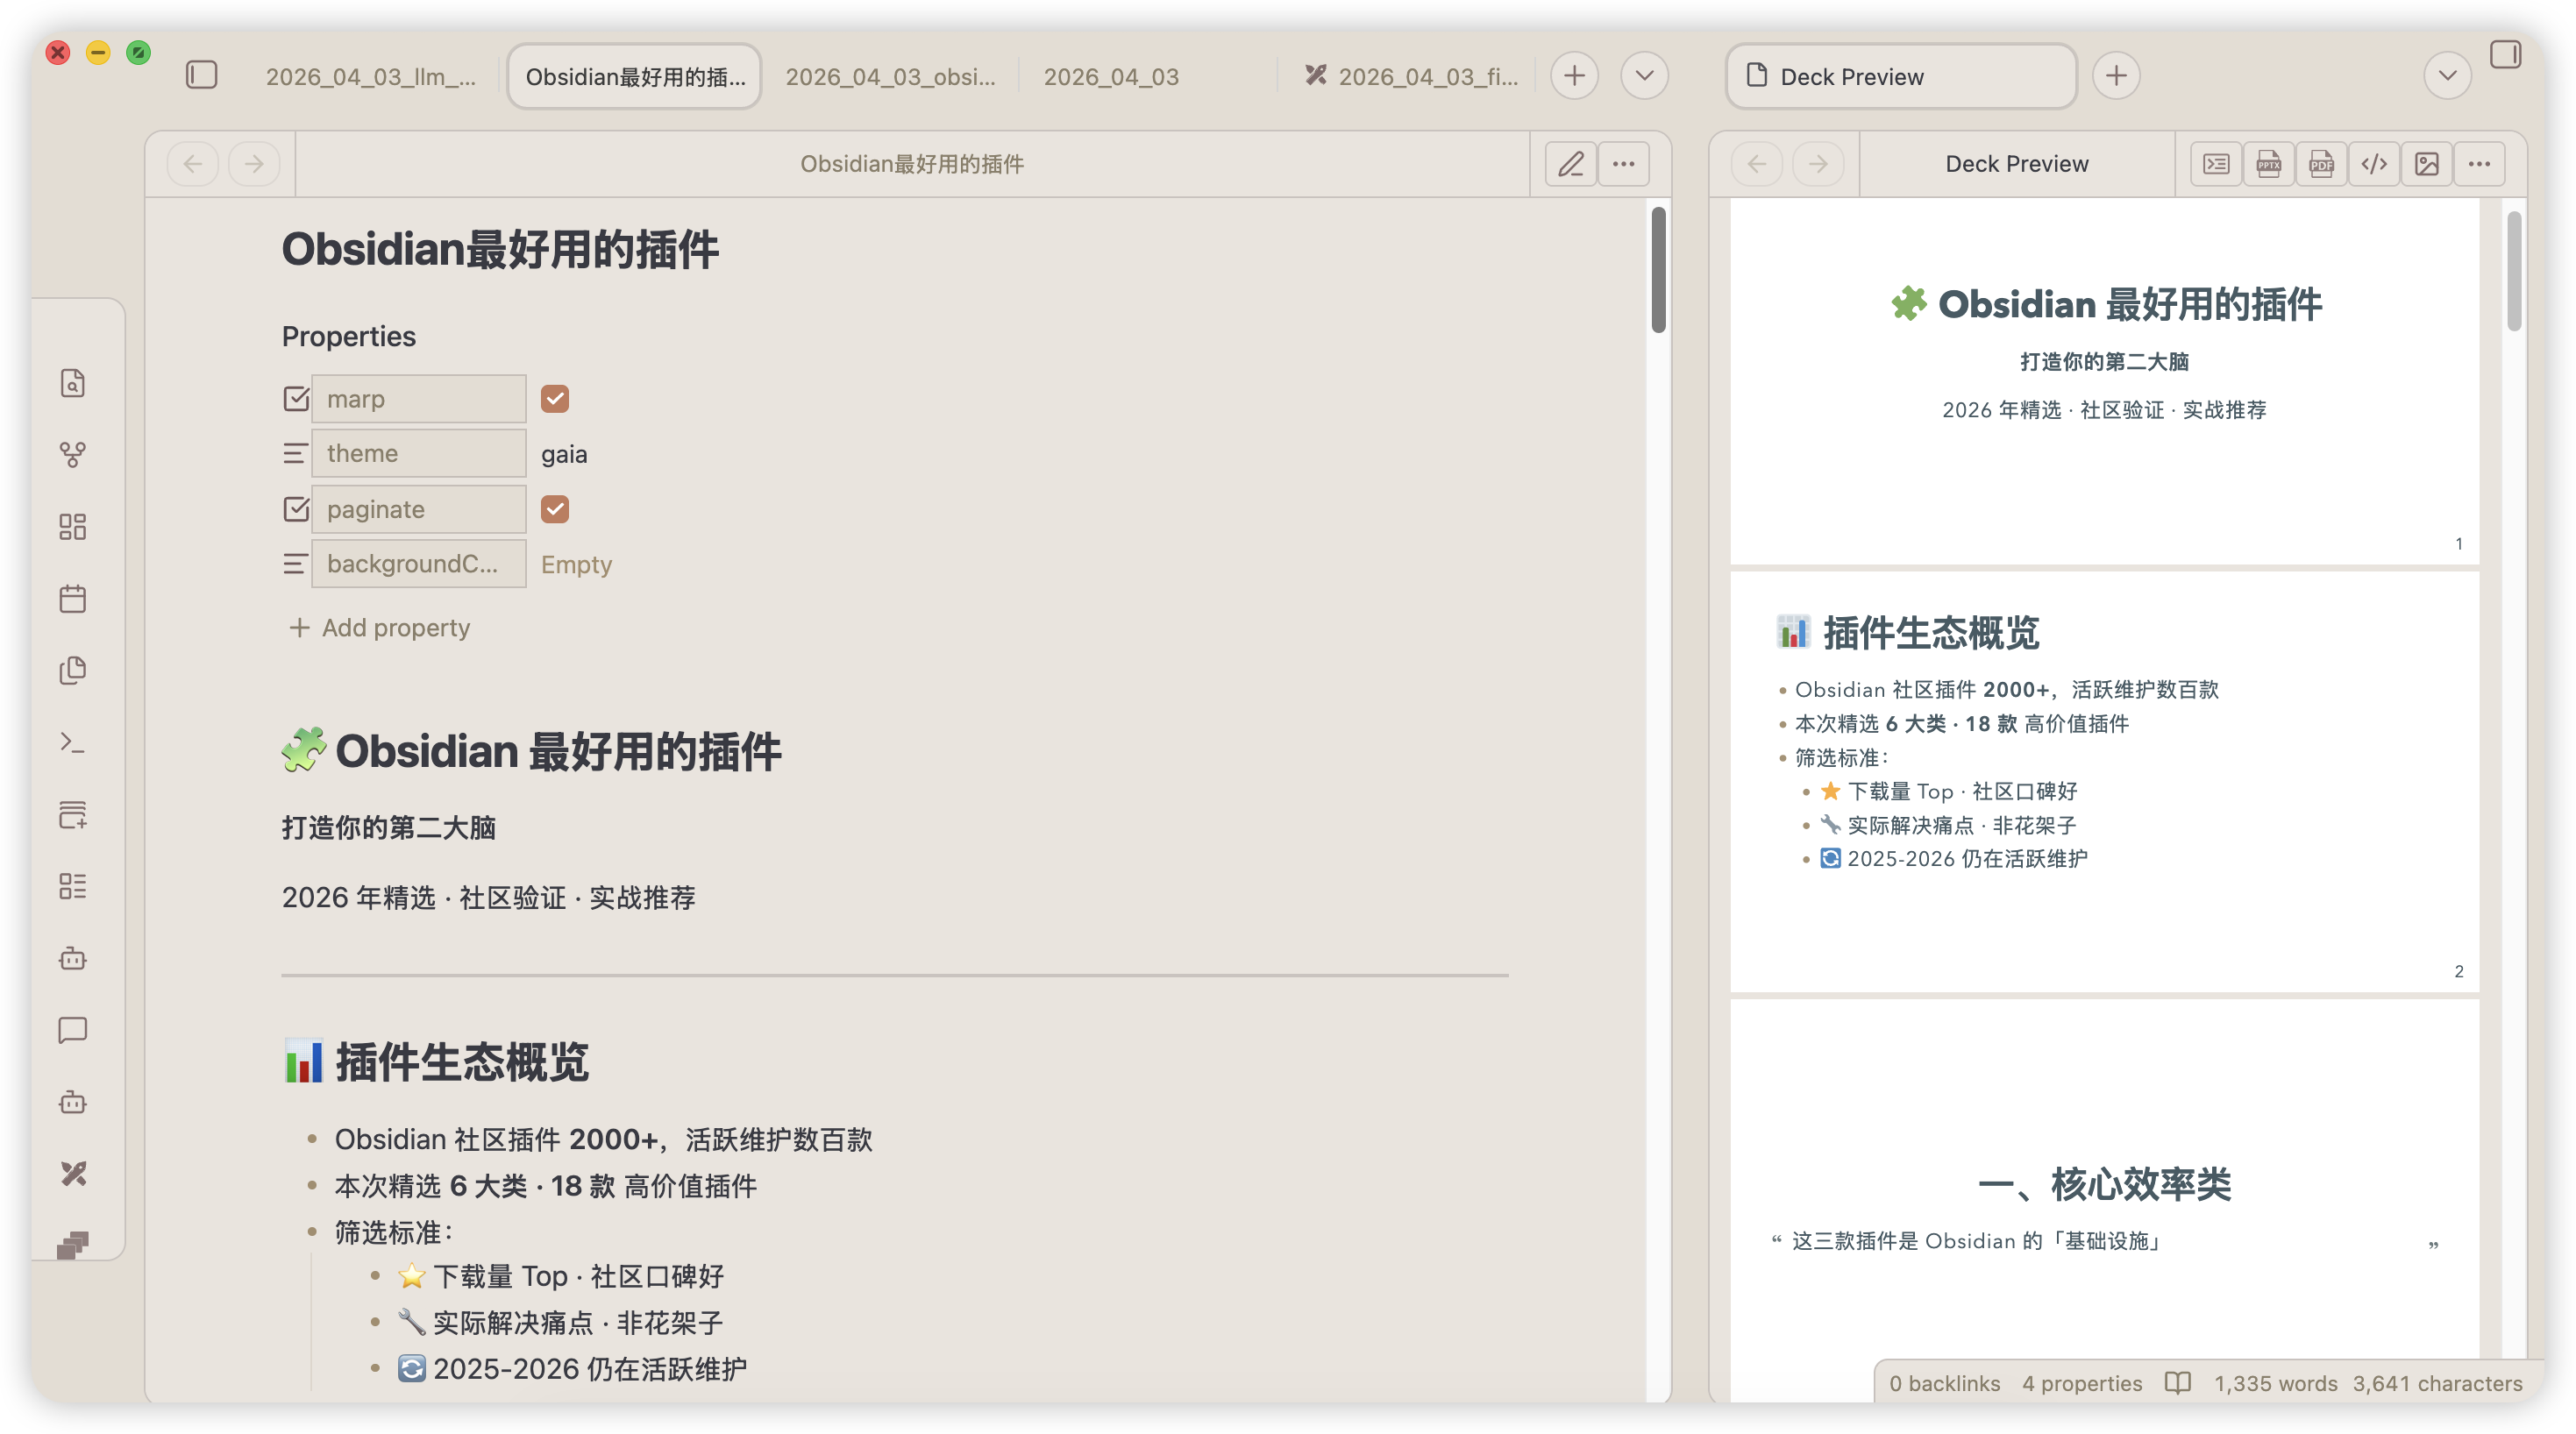2576x1434 pixels.
Task: Open the note's more options menu
Action: click(x=1623, y=164)
